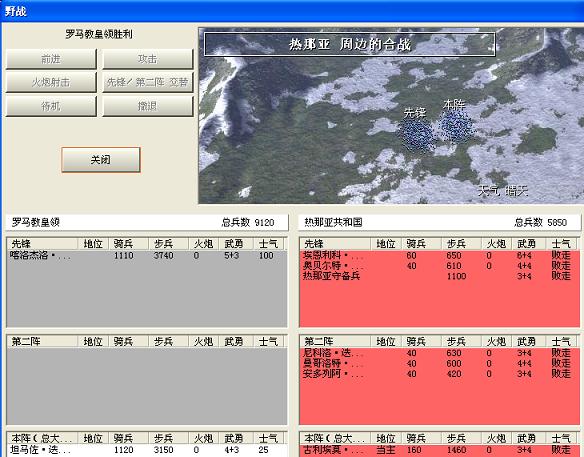Image resolution: width=584 pixels, height=457 pixels.
Task: Select the 喀洛杰洛 vanguard unit row
Action: point(147,256)
